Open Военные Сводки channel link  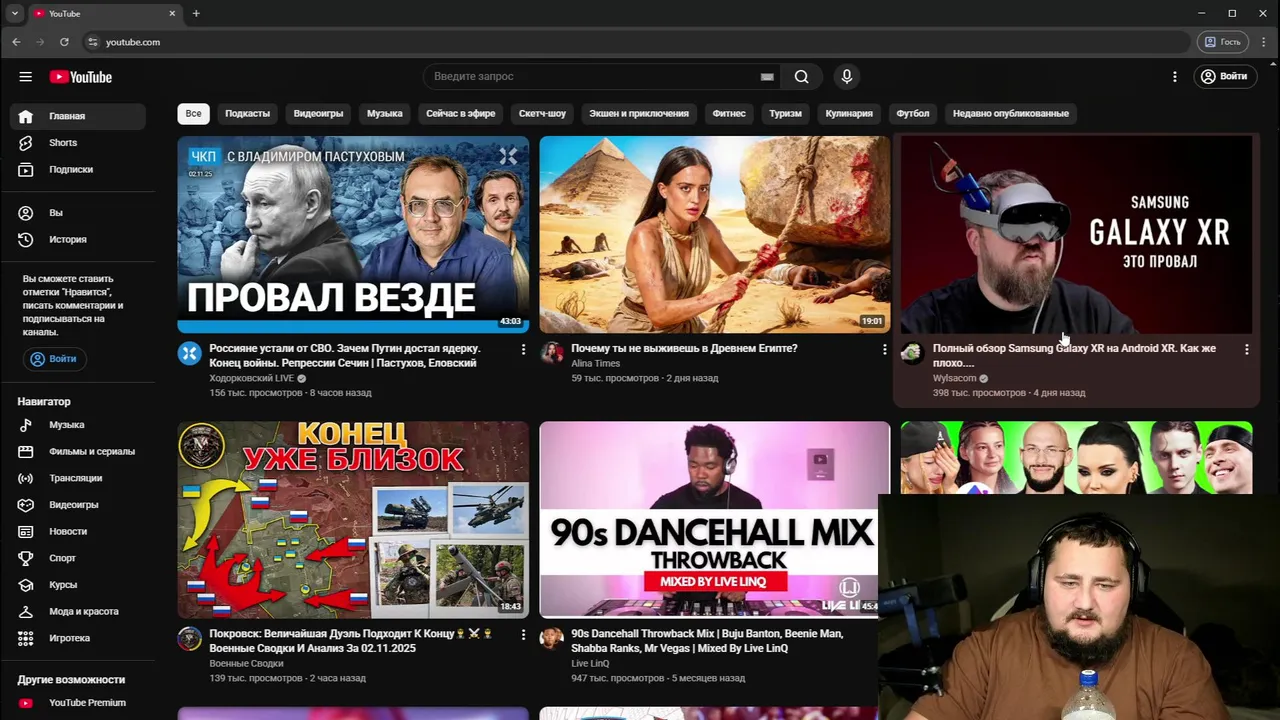pyautogui.click(x=246, y=664)
